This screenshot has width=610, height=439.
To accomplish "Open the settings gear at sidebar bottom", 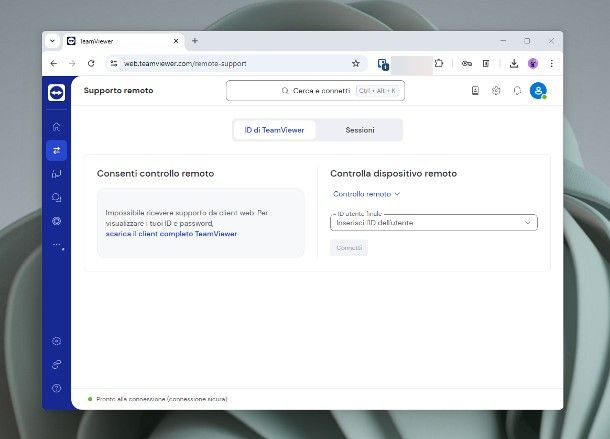I will pyautogui.click(x=56, y=341).
